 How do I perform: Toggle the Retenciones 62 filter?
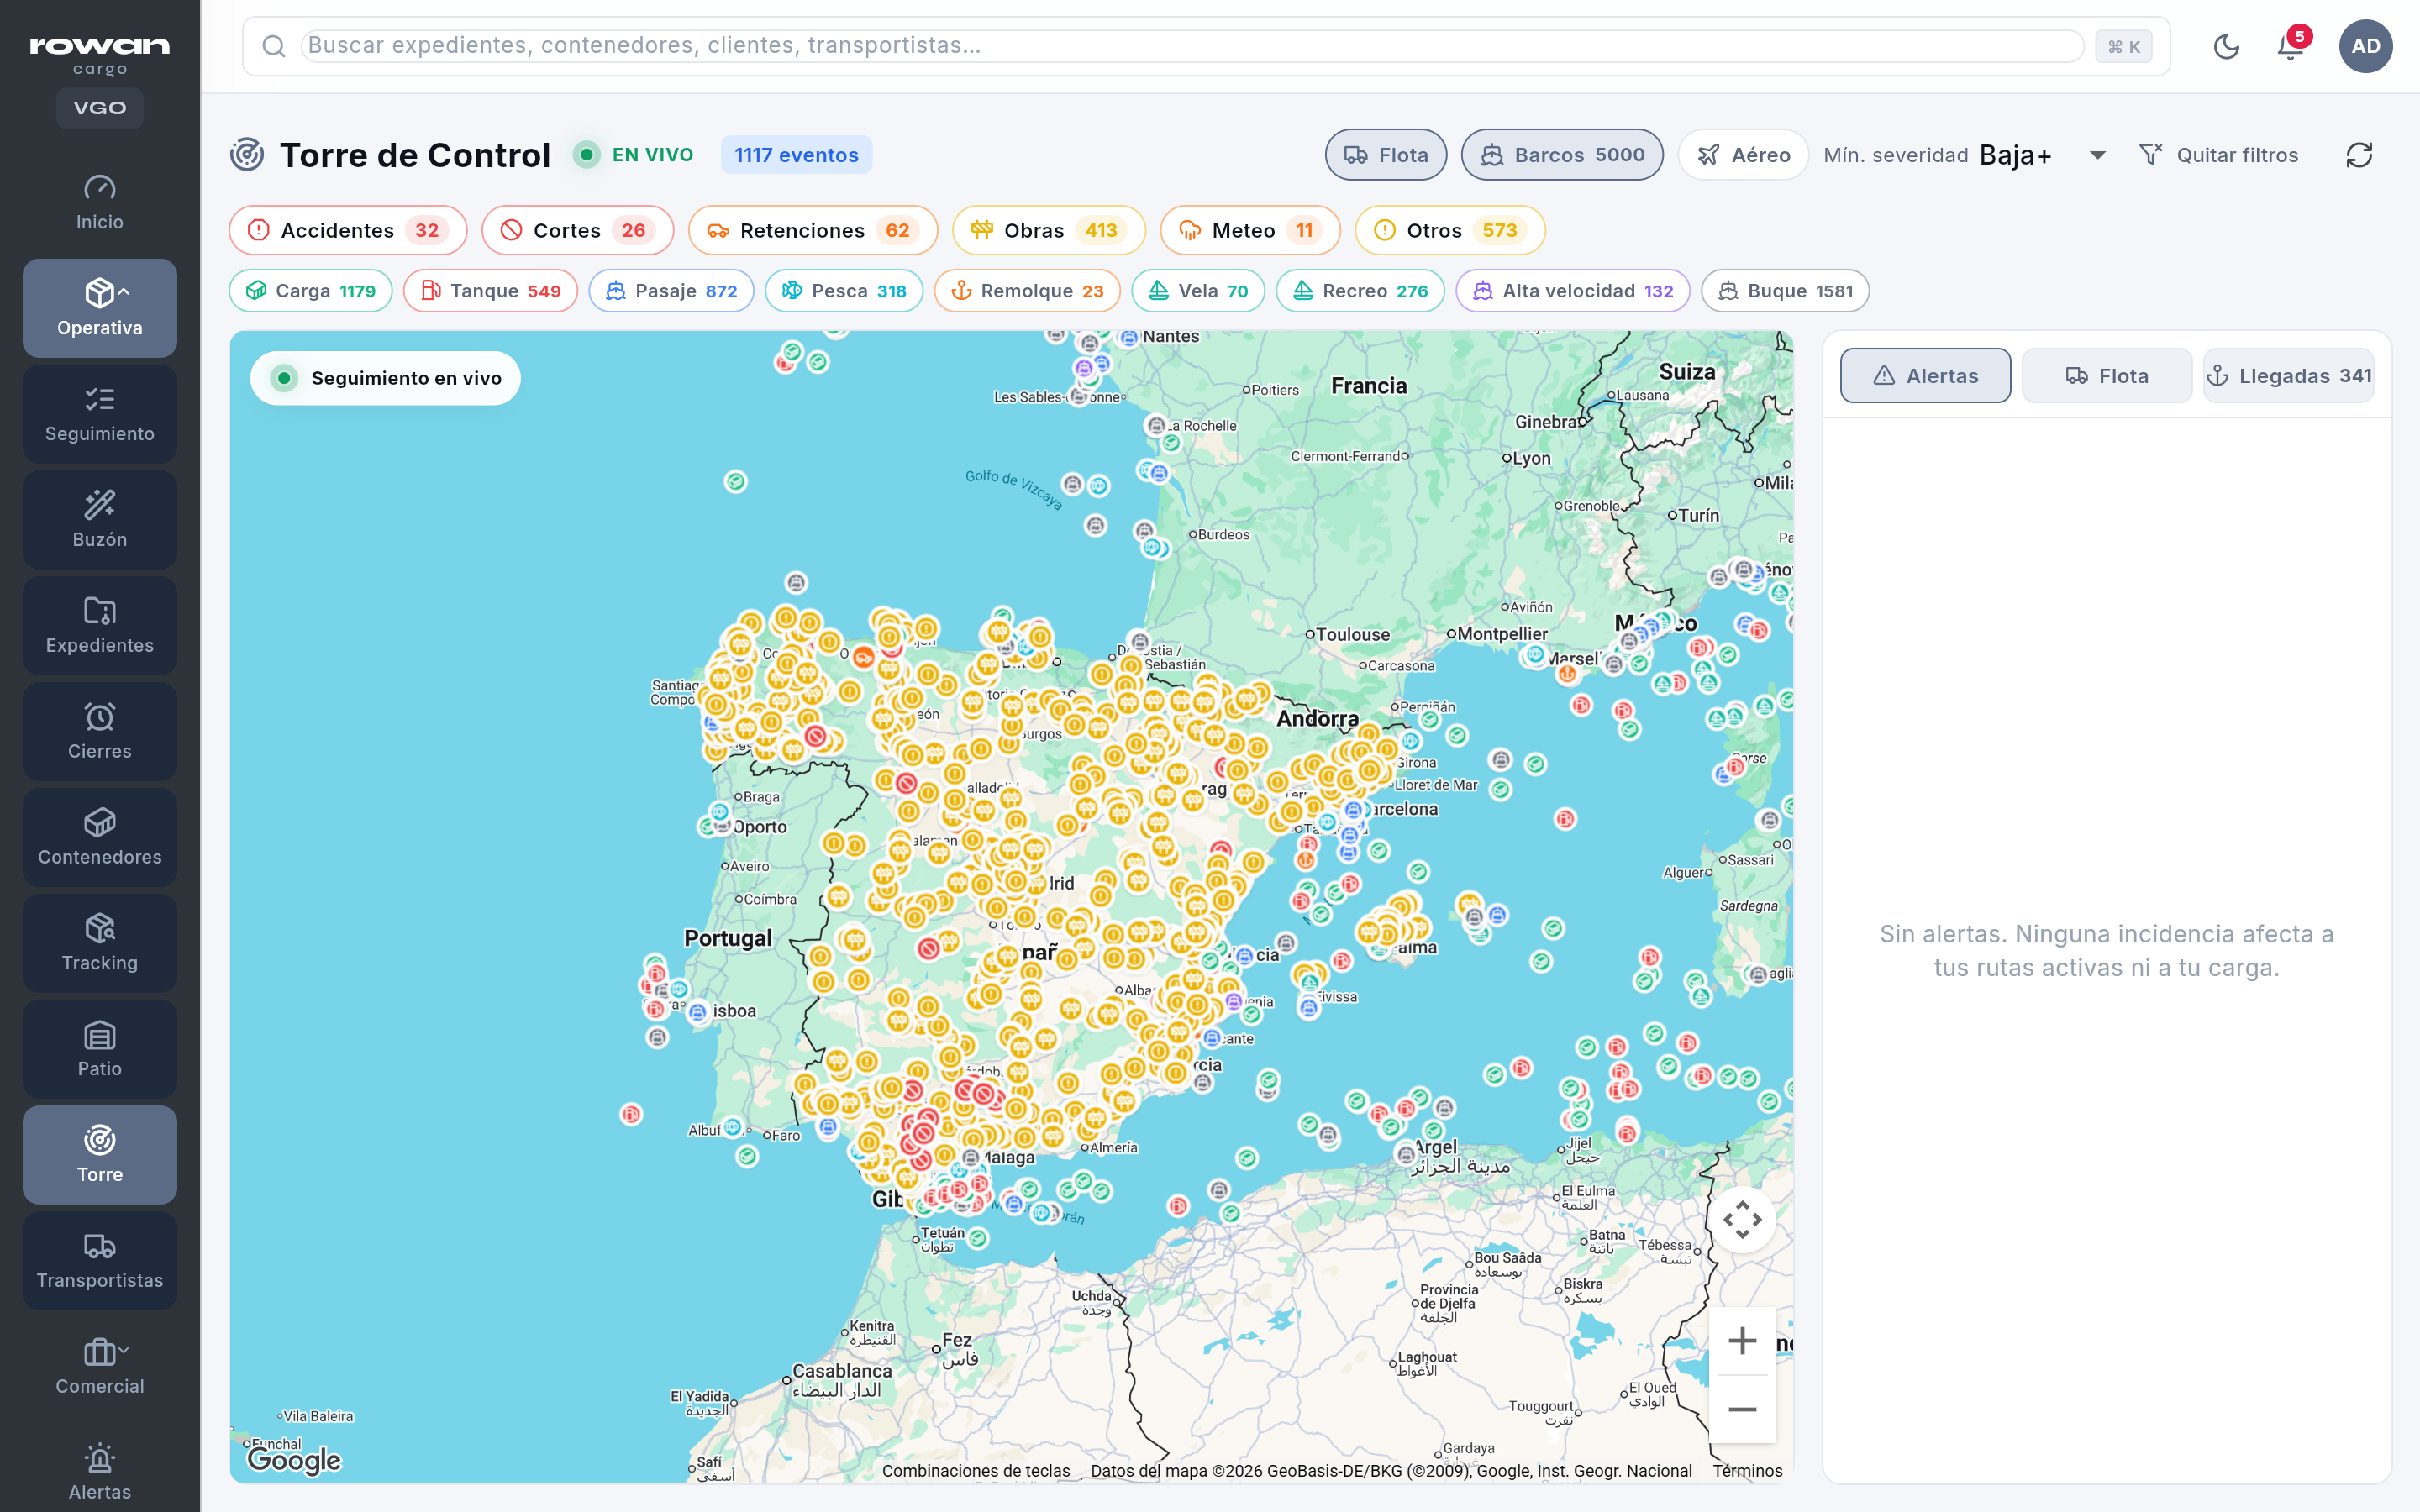[x=812, y=230]
